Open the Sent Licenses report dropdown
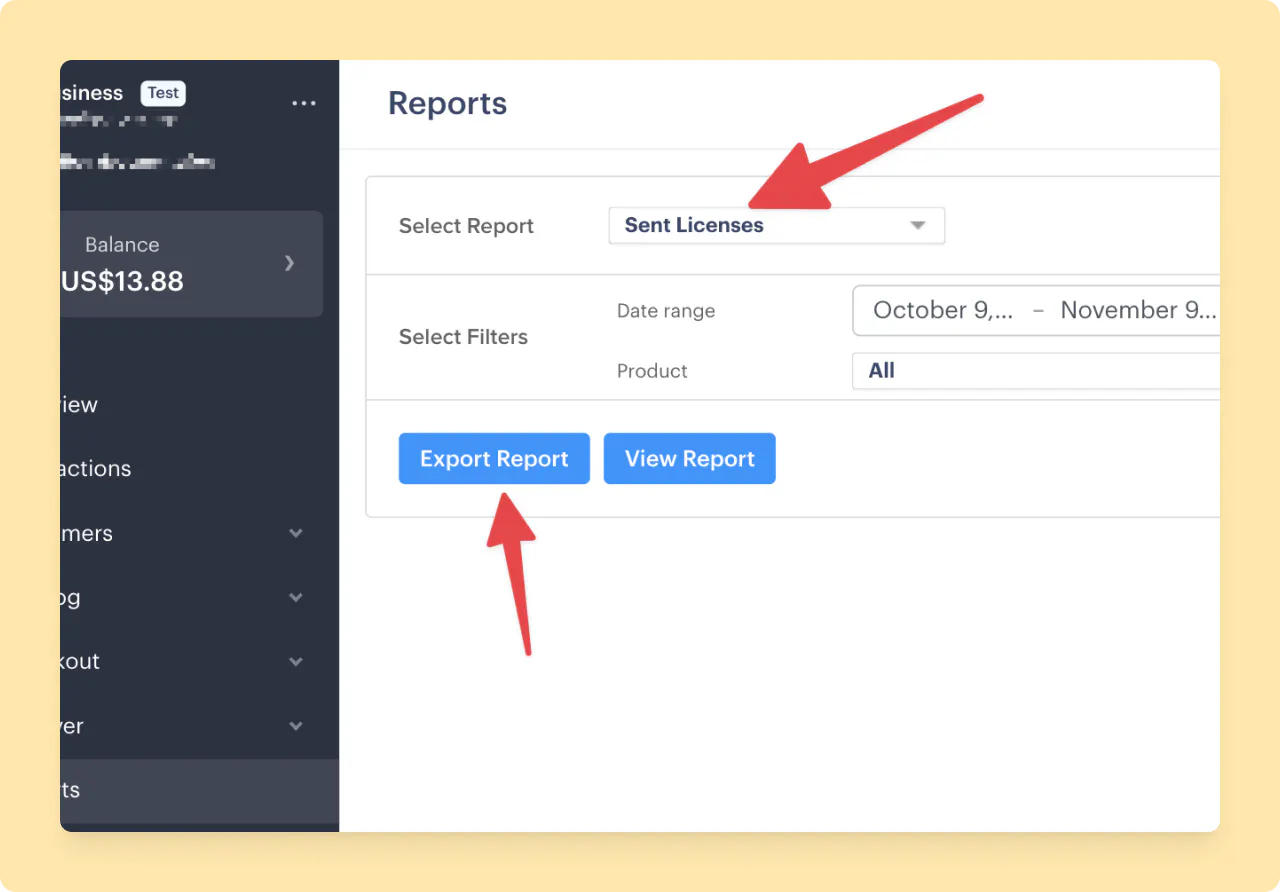The height and width of the screenshot is (892, 1280). [x=775, y=226]
